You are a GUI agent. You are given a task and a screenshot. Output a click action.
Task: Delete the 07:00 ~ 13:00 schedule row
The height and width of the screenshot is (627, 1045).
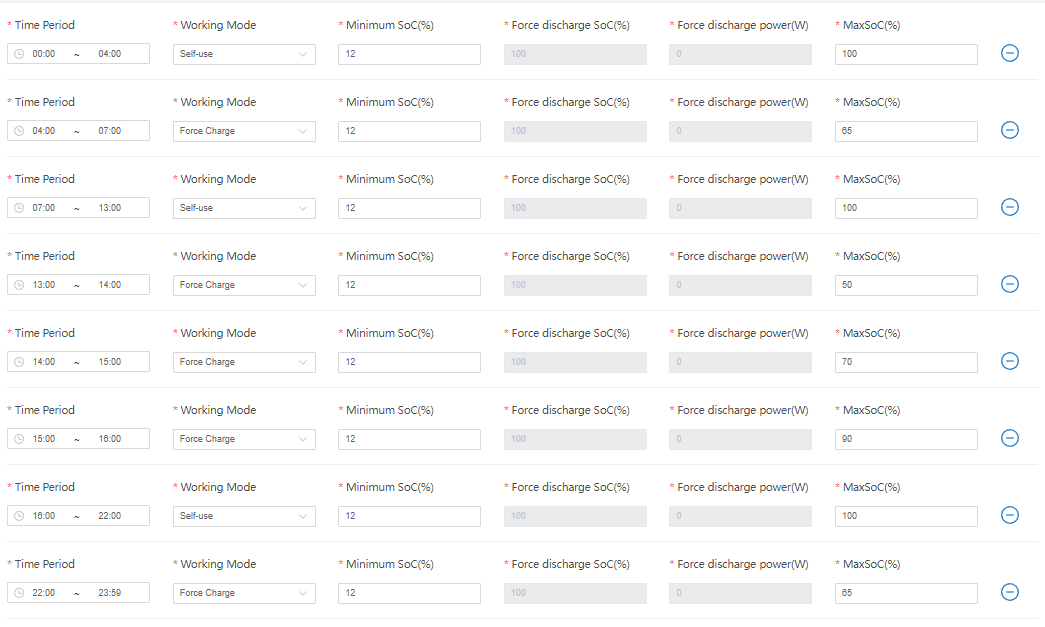click(x=1010, y=207)
